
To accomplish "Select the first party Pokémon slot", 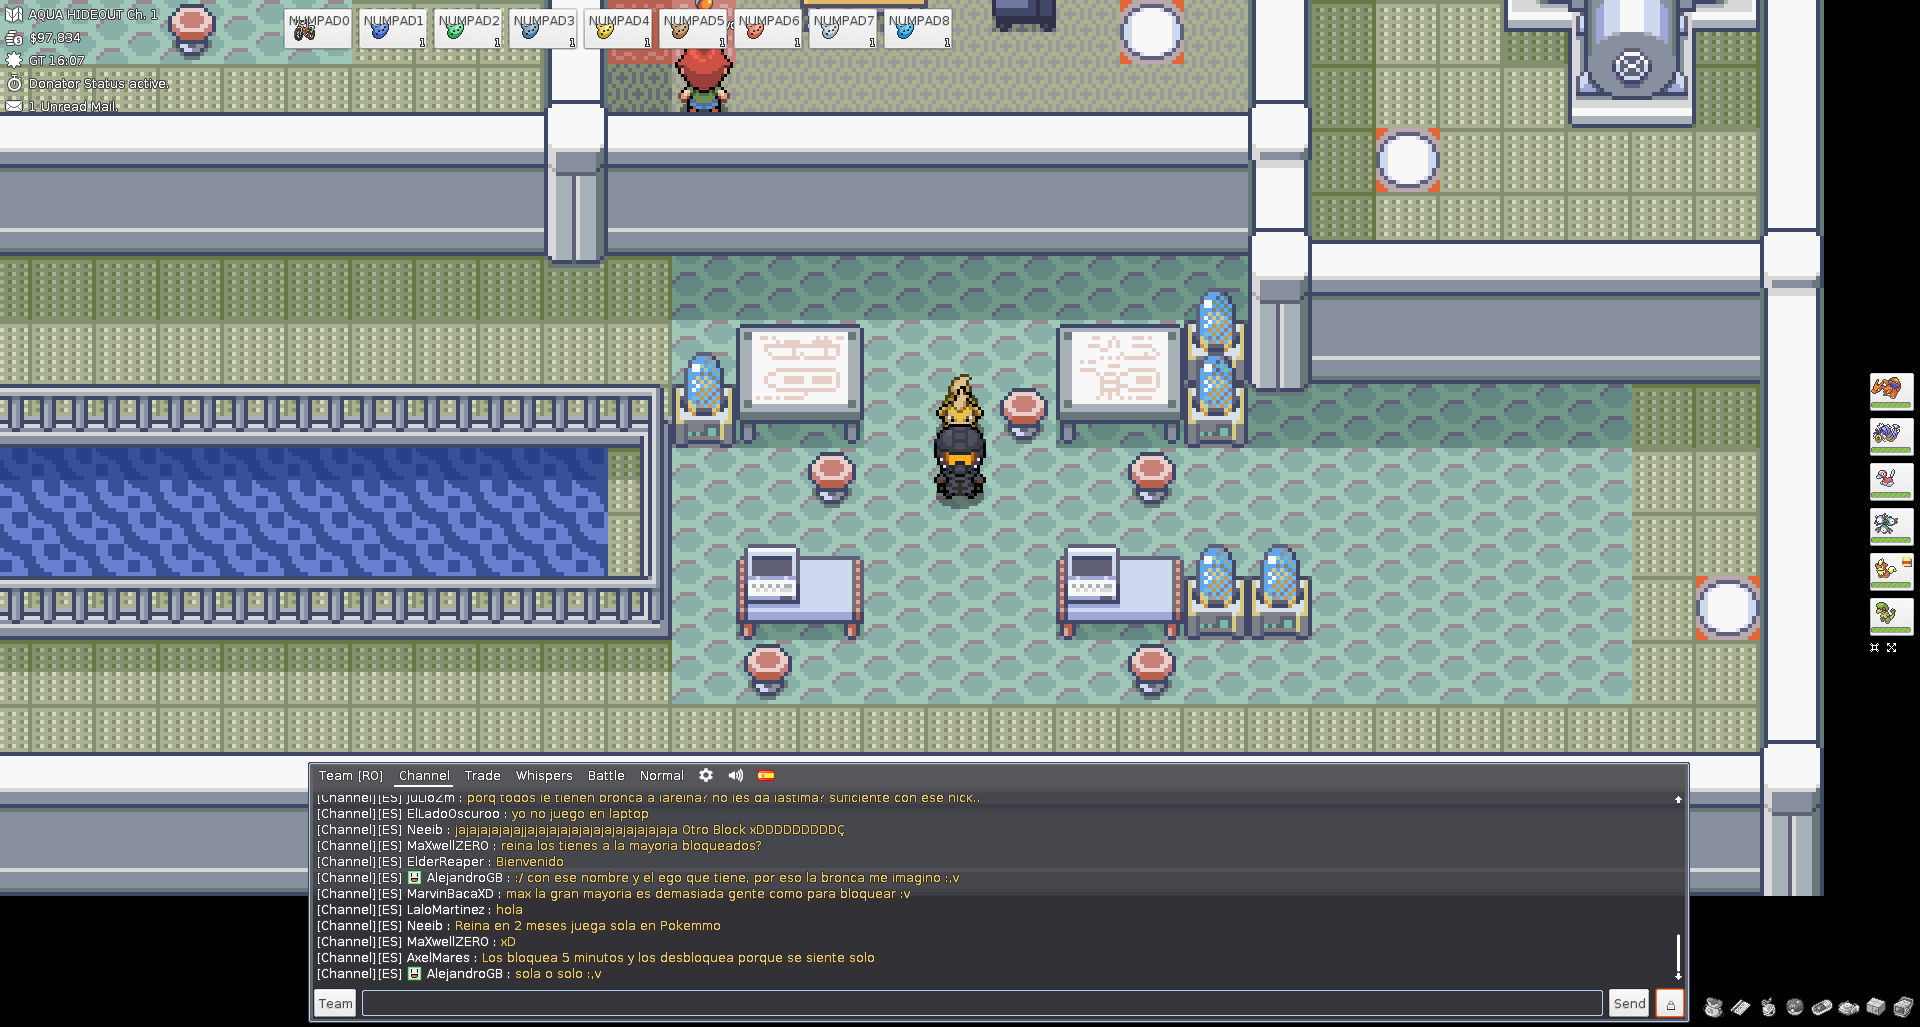I will tap(1891, 391).
